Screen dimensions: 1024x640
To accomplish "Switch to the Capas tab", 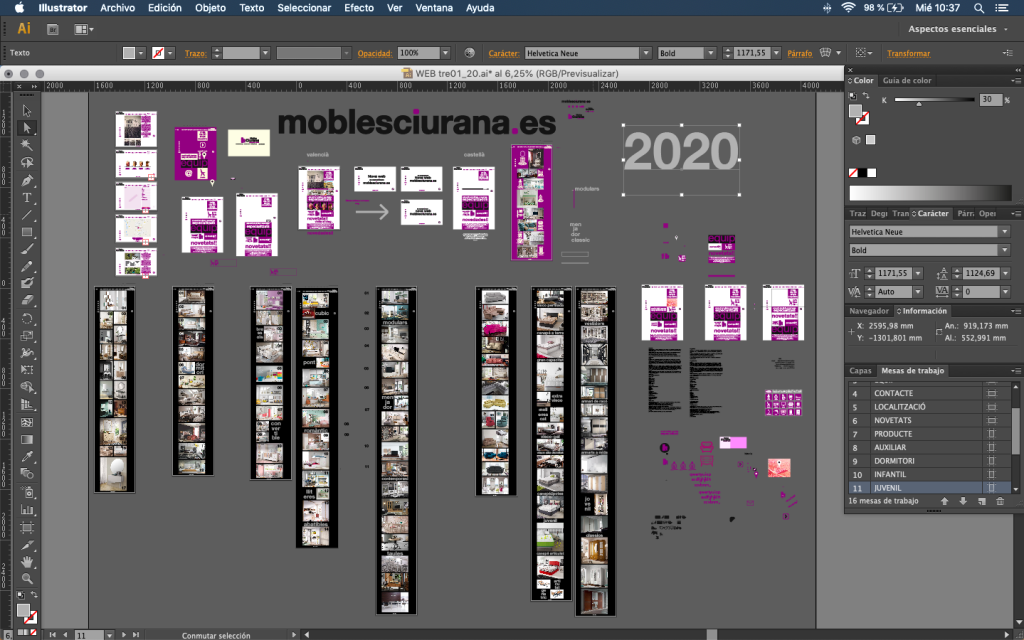I will 860,370.
